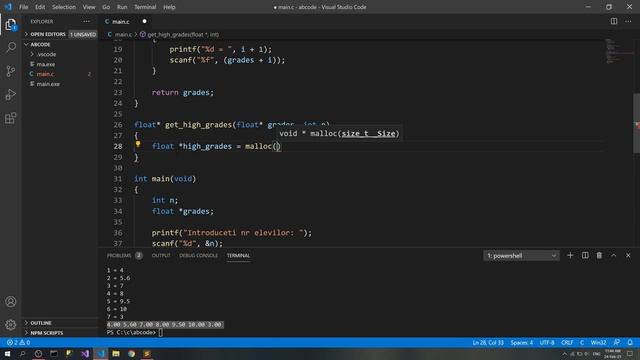Open the powershell terminal selector dropdown
Image resolution: width=640 pixels, height=360 pixels.
coord(521,256)
